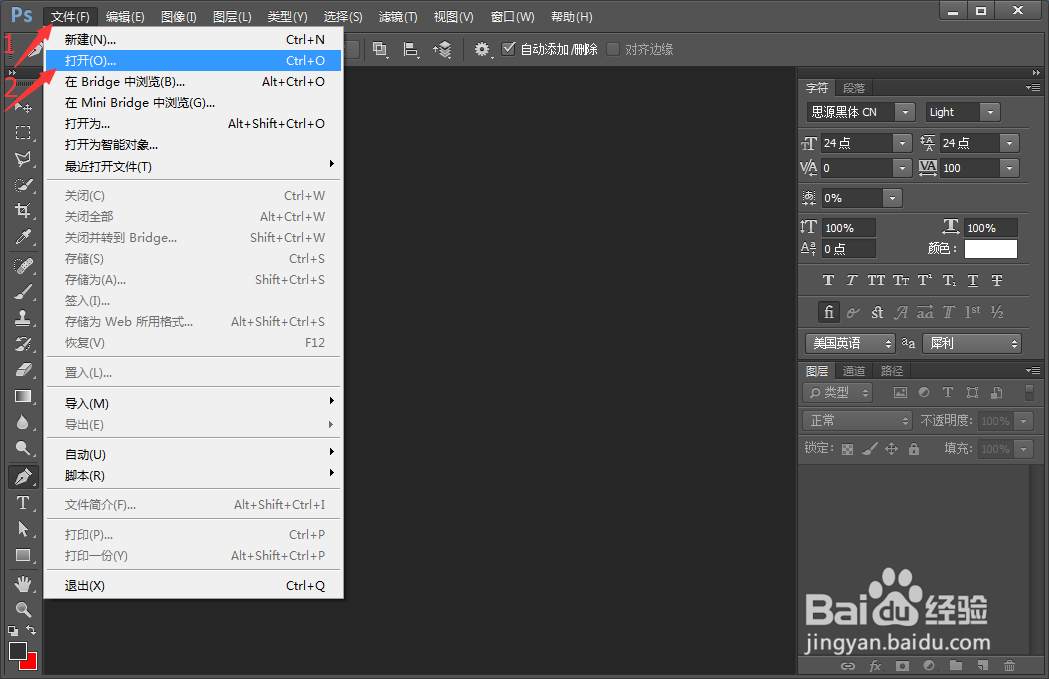Select the History Brush tool
1049x679 pixels.
tap(23, 344)
